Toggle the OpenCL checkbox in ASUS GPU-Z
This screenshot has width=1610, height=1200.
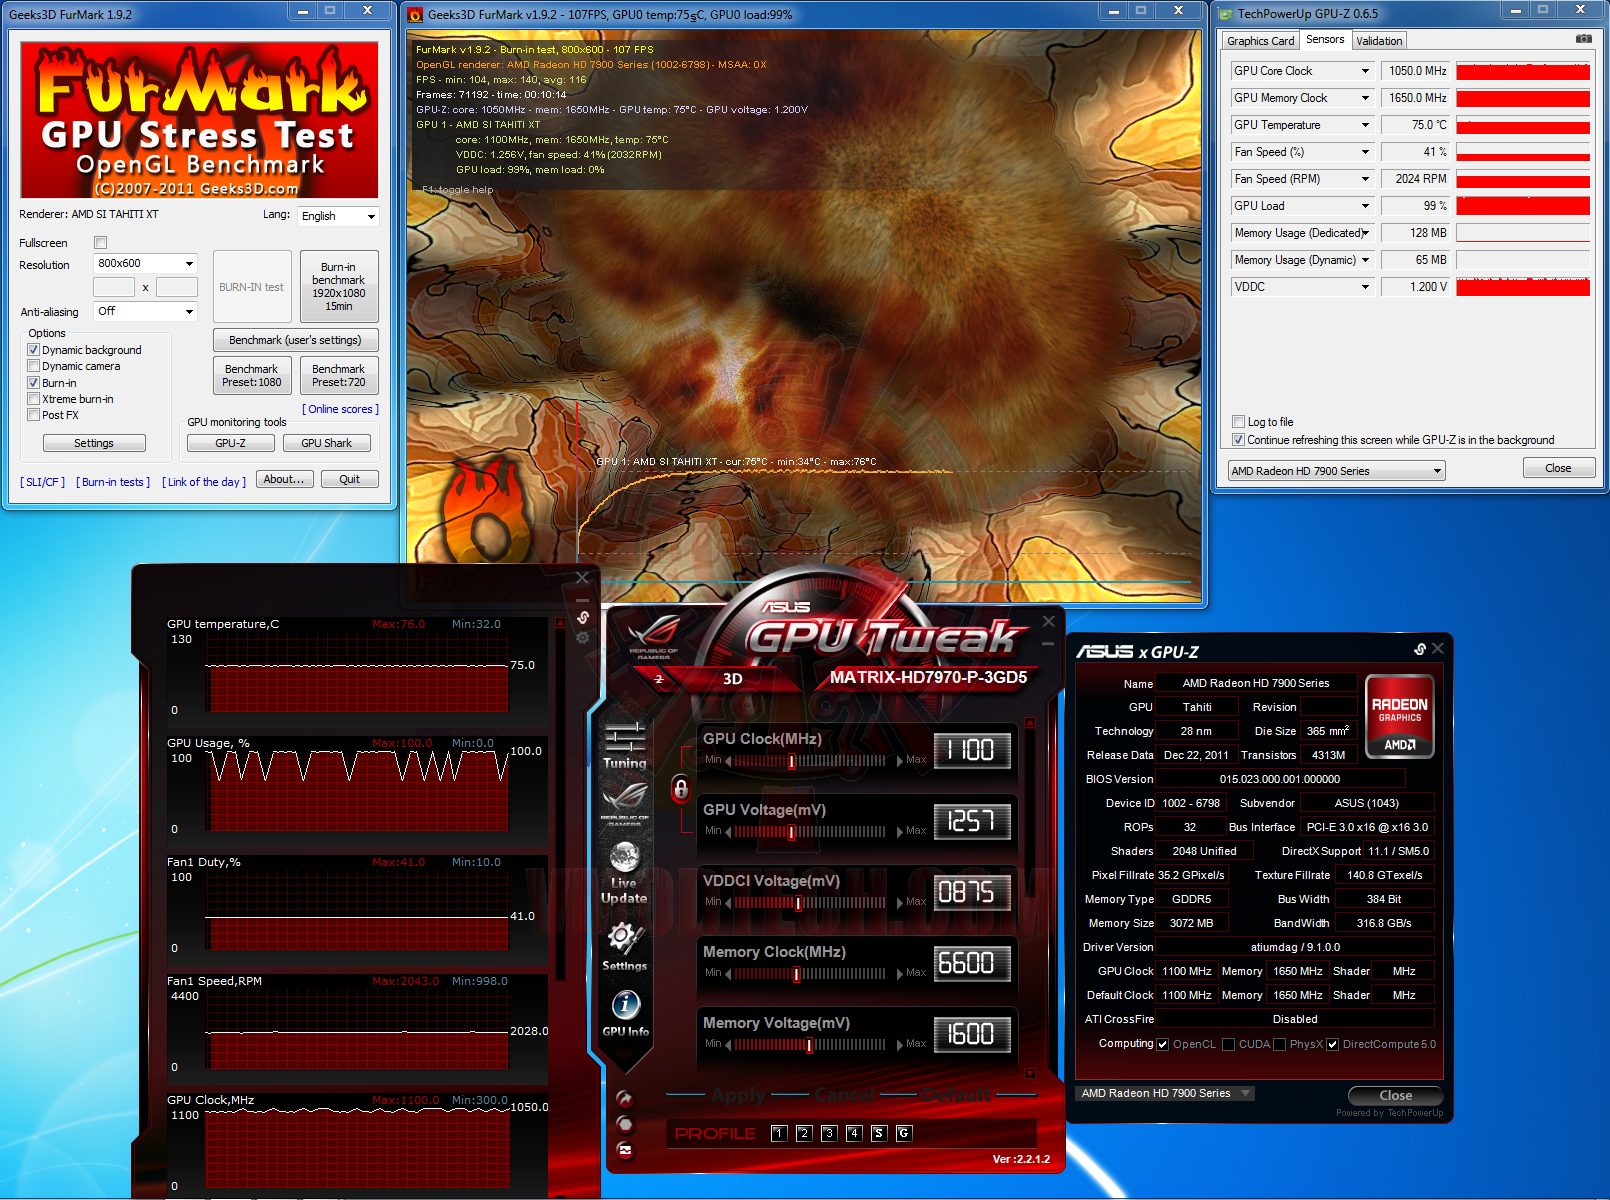pos(1162,1045)
